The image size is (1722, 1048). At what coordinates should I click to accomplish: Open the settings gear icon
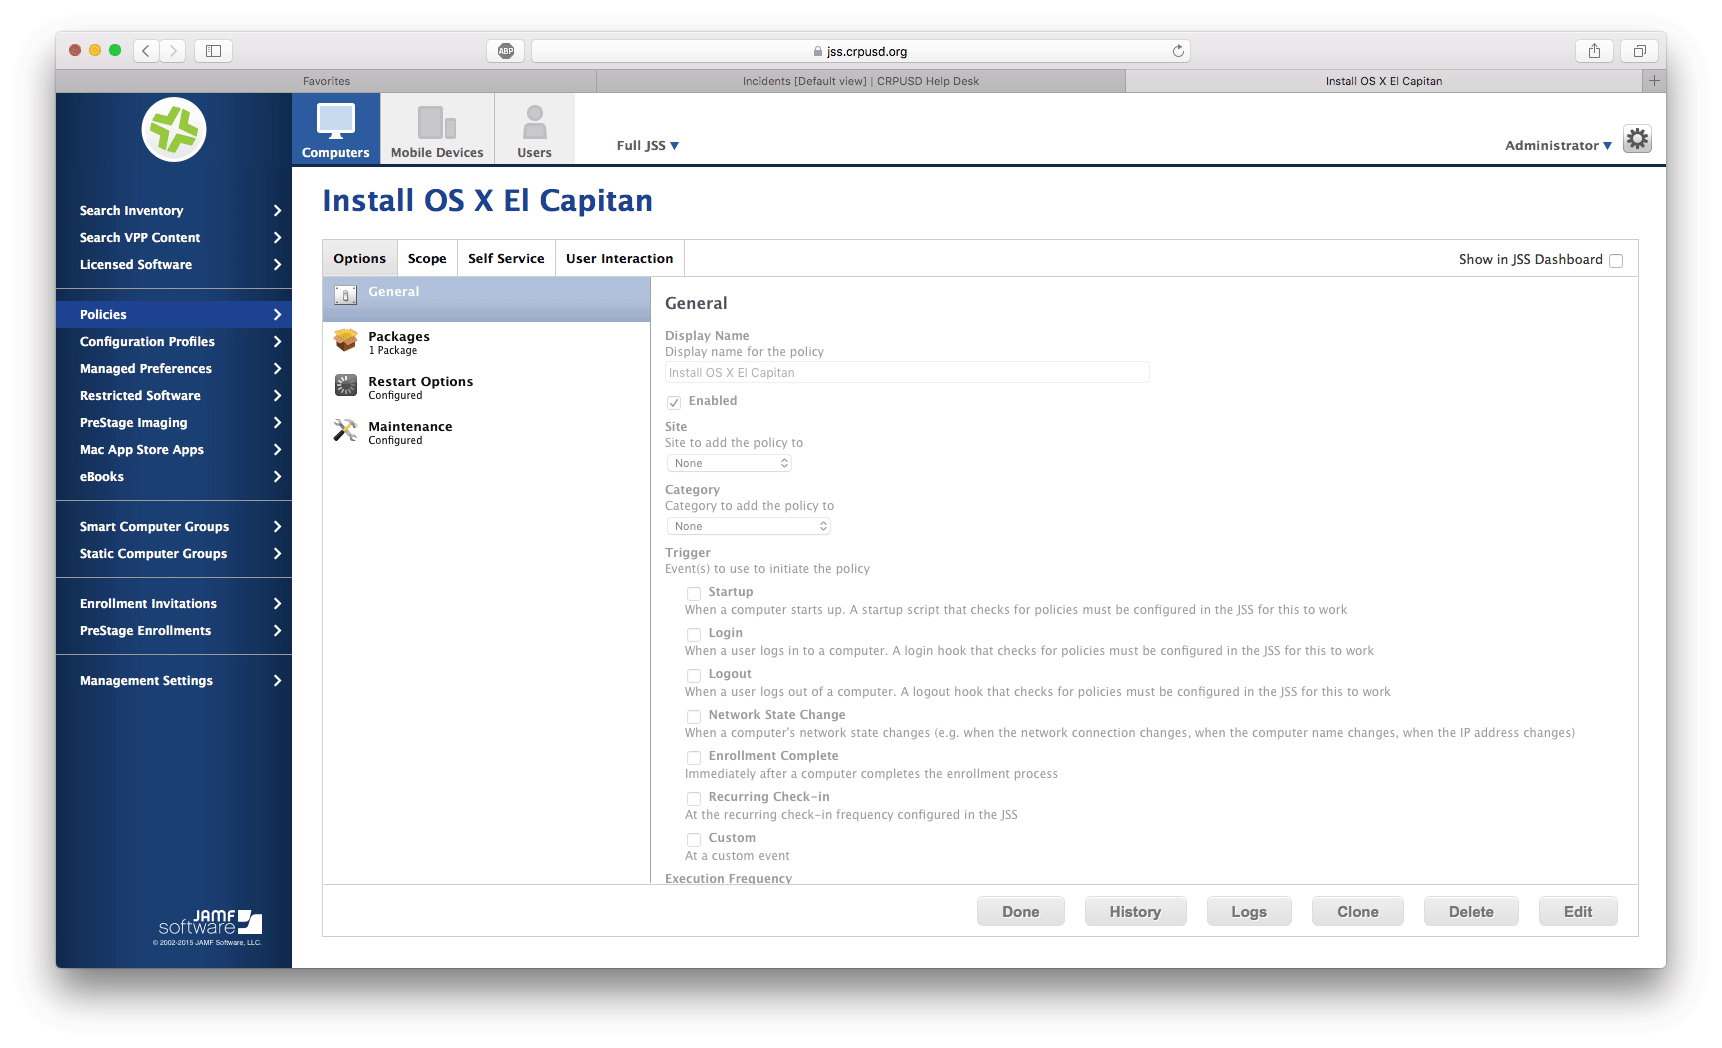point(1637,139)
